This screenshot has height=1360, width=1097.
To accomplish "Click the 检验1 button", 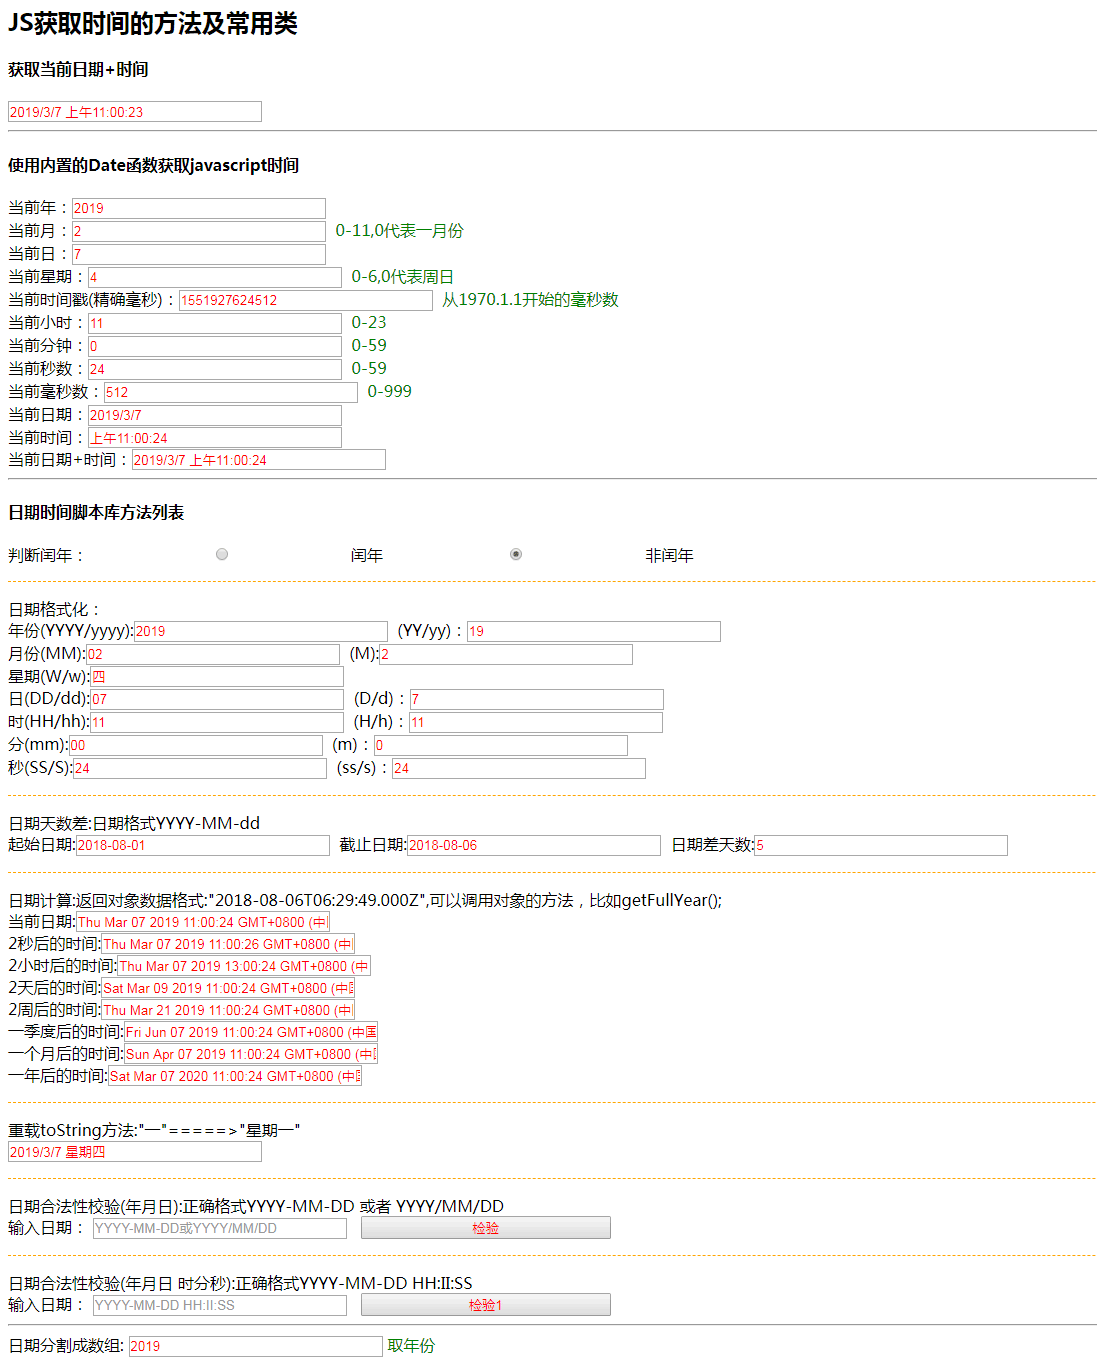I will [486, 1305].
